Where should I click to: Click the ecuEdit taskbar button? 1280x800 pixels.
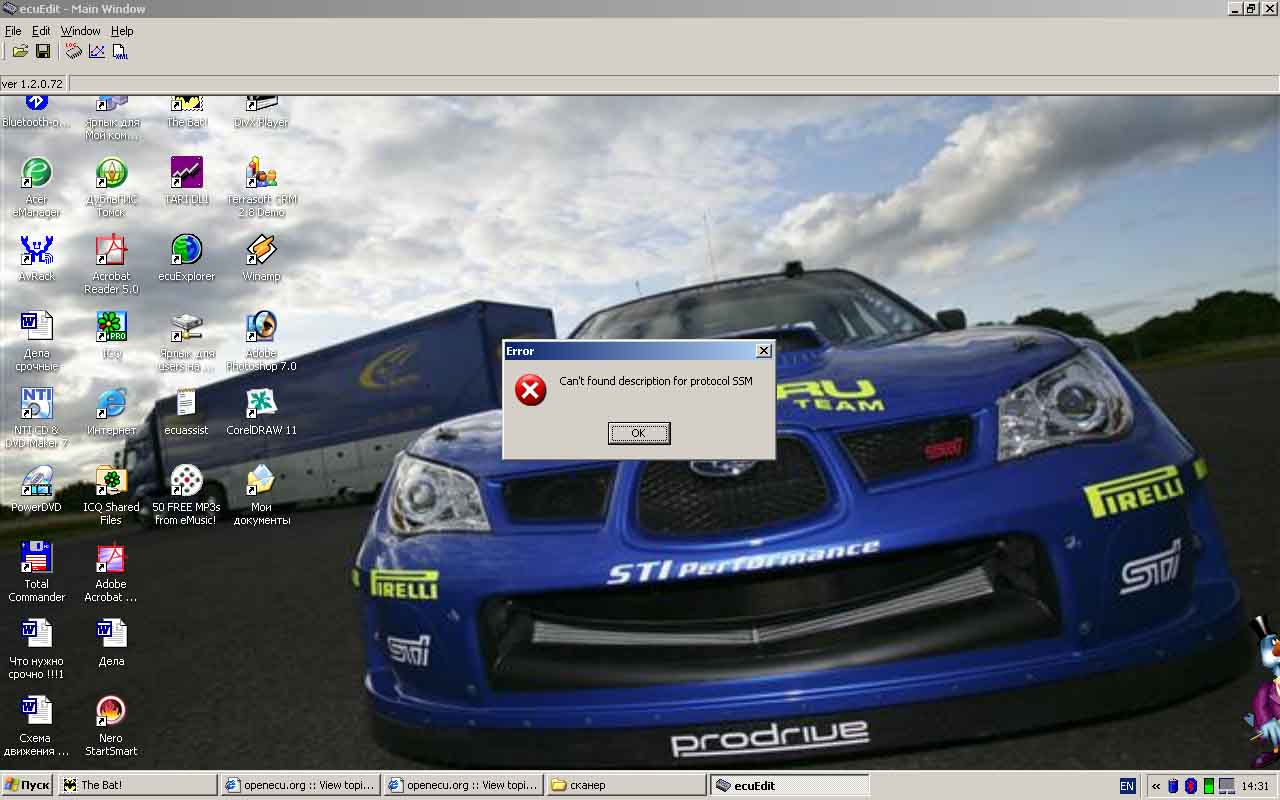(x=790, y=785)
